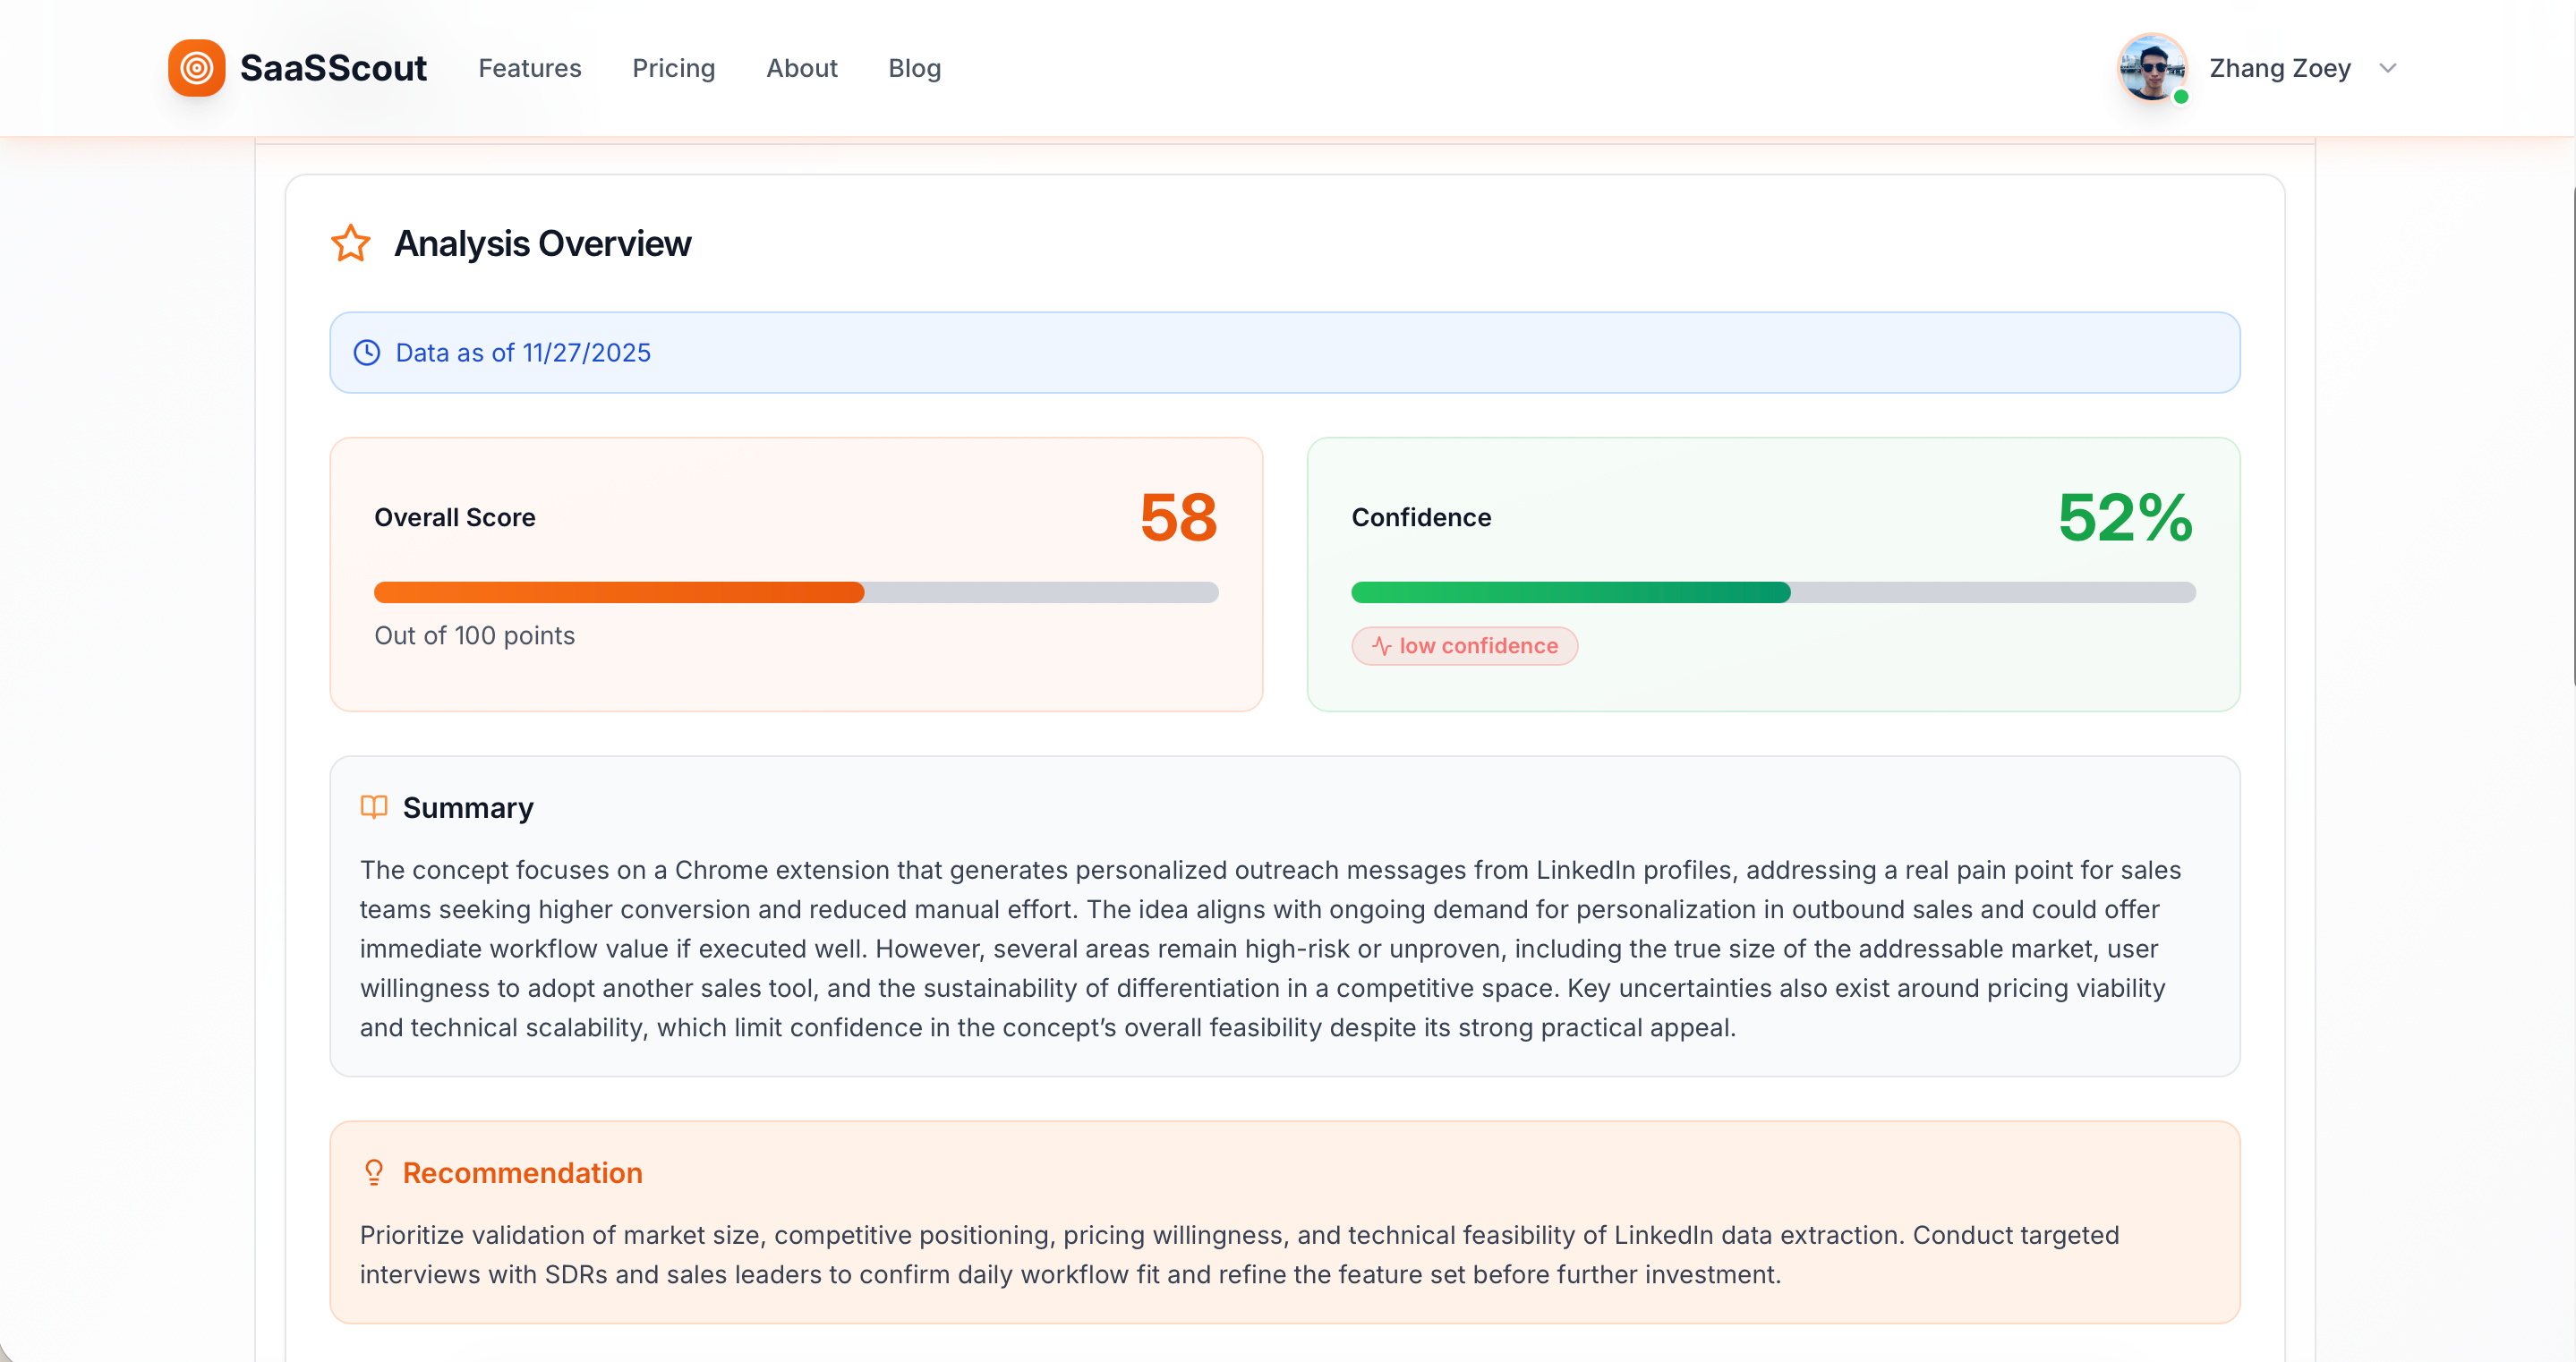Switch to the Blog section
Screen dimensions: 2576x1362
pyautogui.click(x=914, y=68)
